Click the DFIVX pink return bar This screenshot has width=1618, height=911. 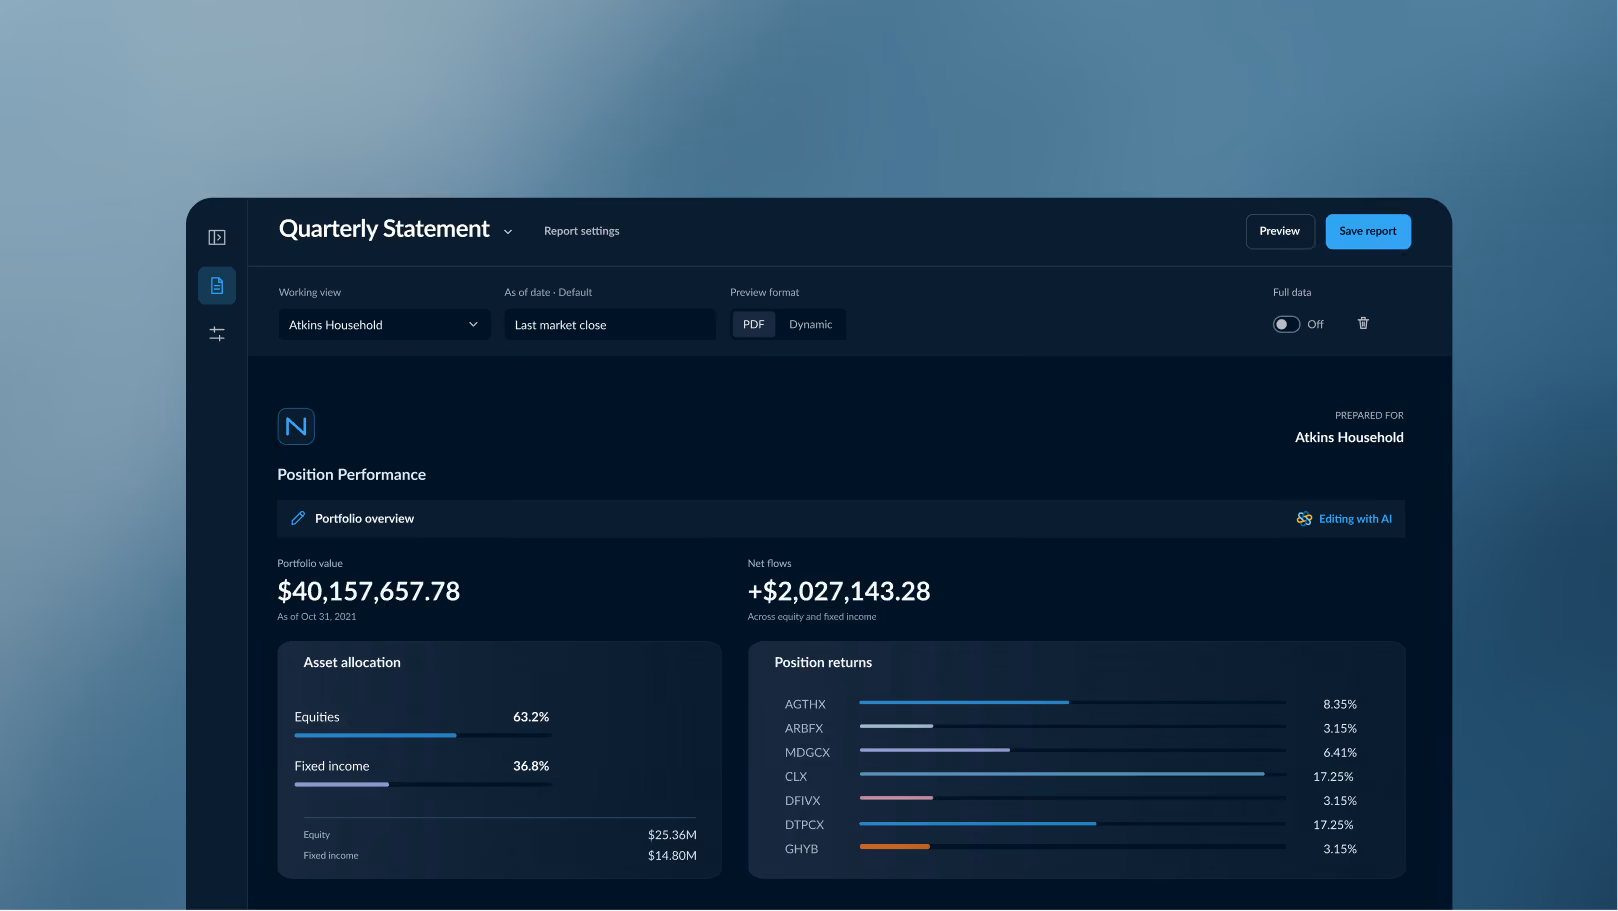pyautogui.click(x=896, y=798)
